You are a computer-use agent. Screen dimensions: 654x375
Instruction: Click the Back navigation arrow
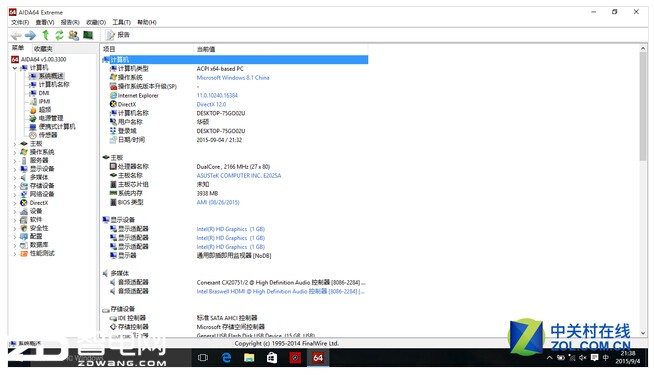(16, 35)
